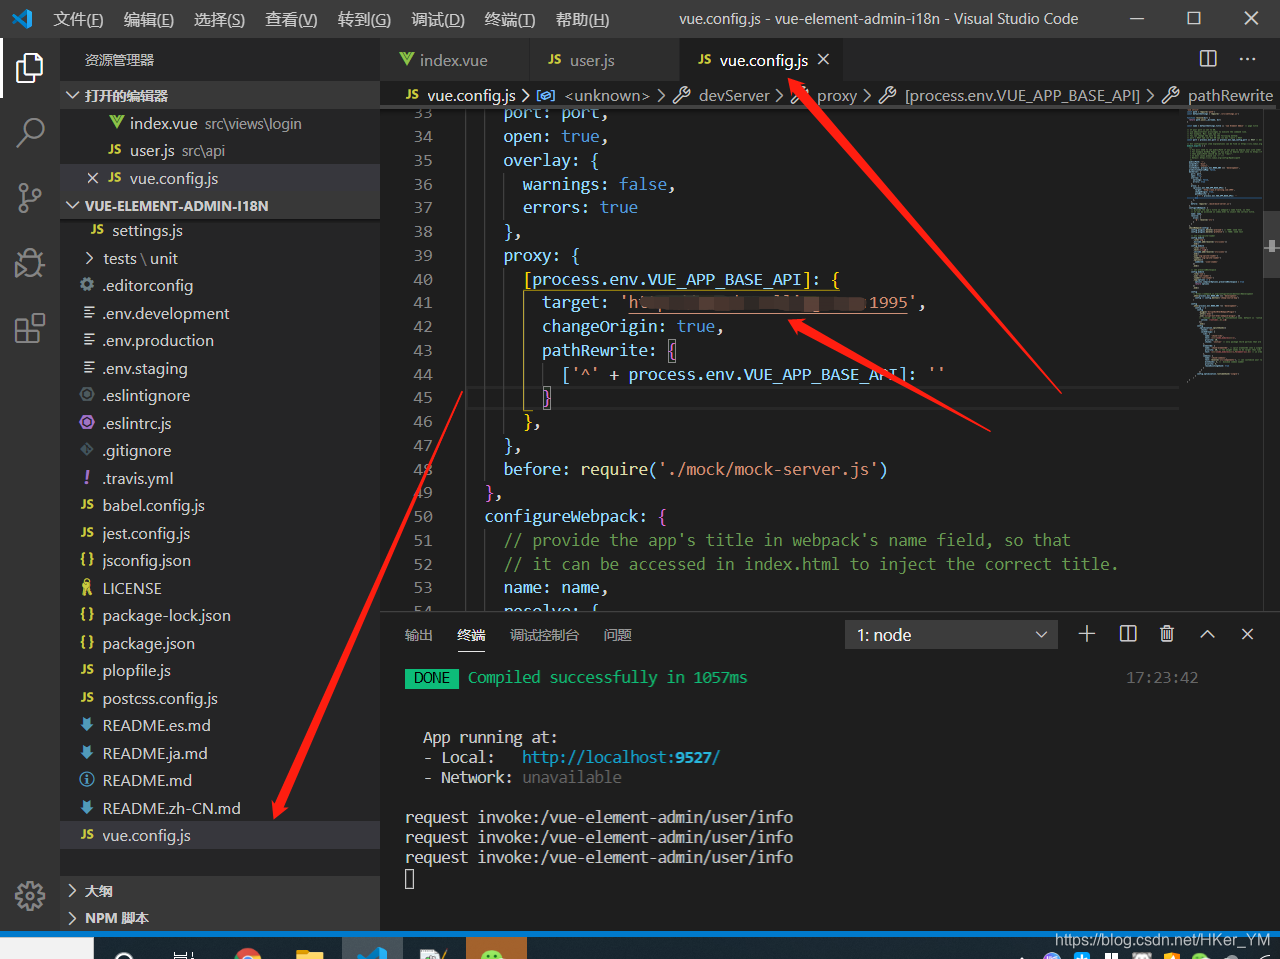Switch to the 调试控制台 panel tab
The height and width of the screenshot is (959, 1280).
(544, 635)
